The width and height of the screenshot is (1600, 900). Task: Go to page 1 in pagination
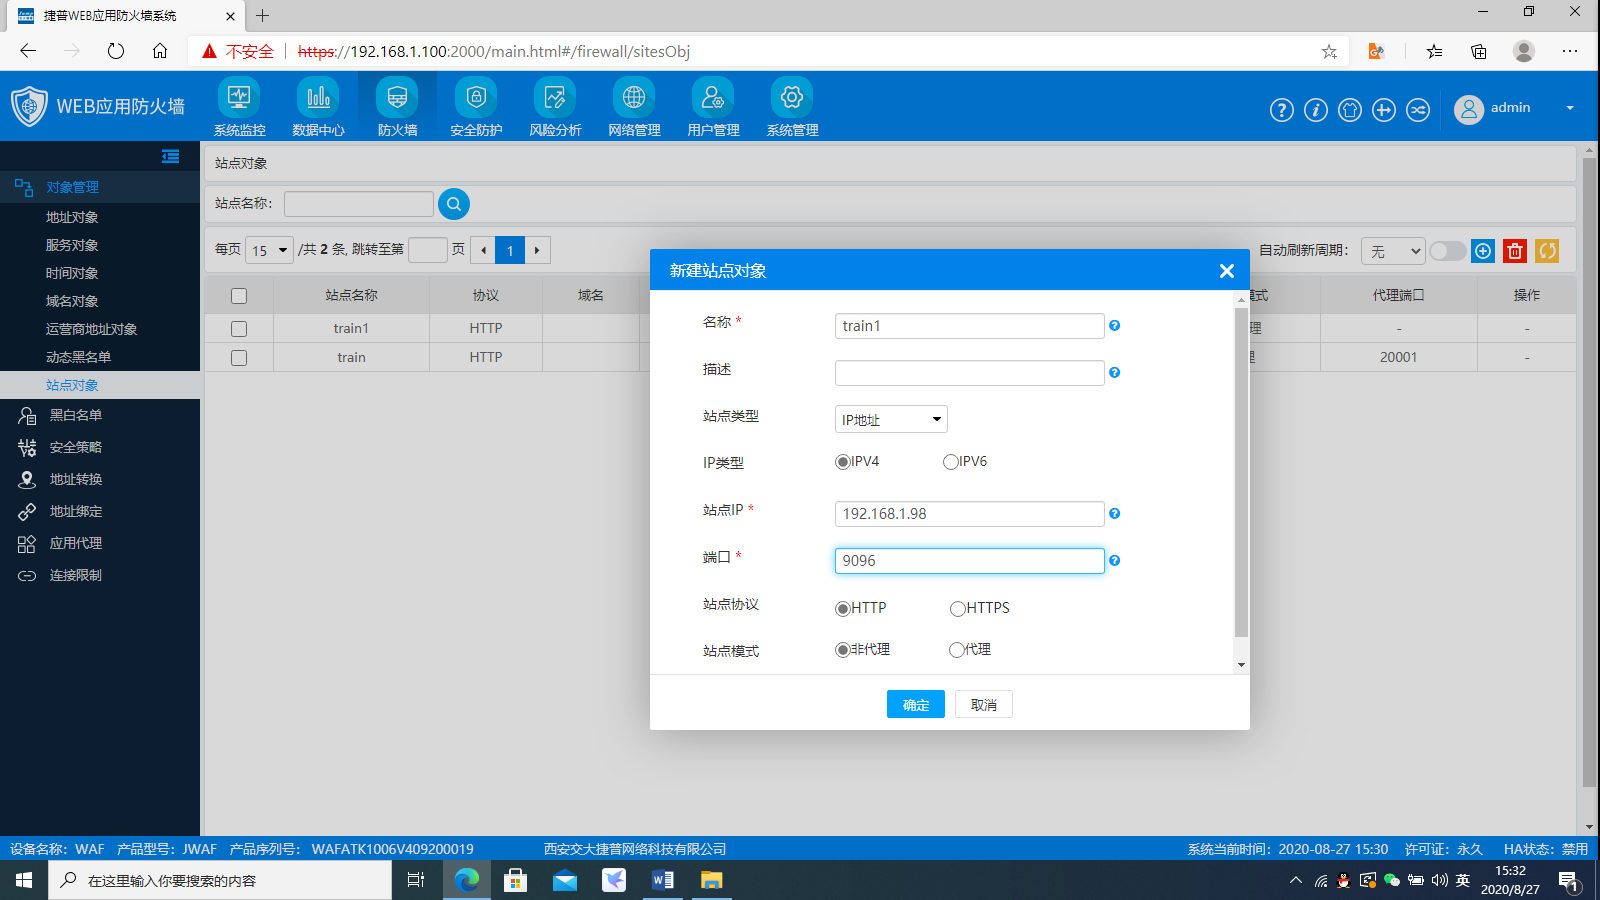[x=510, y=250]
